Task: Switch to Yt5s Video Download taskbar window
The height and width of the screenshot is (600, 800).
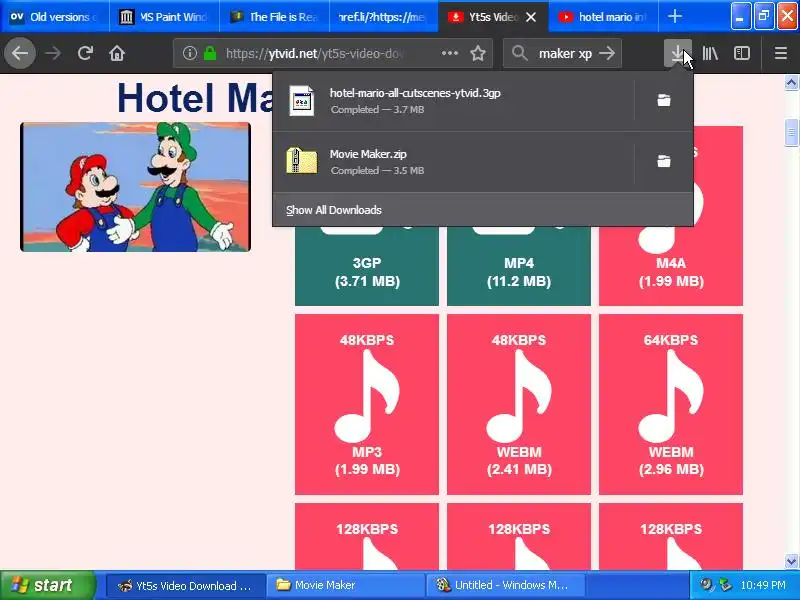Action: click(186, 585)
